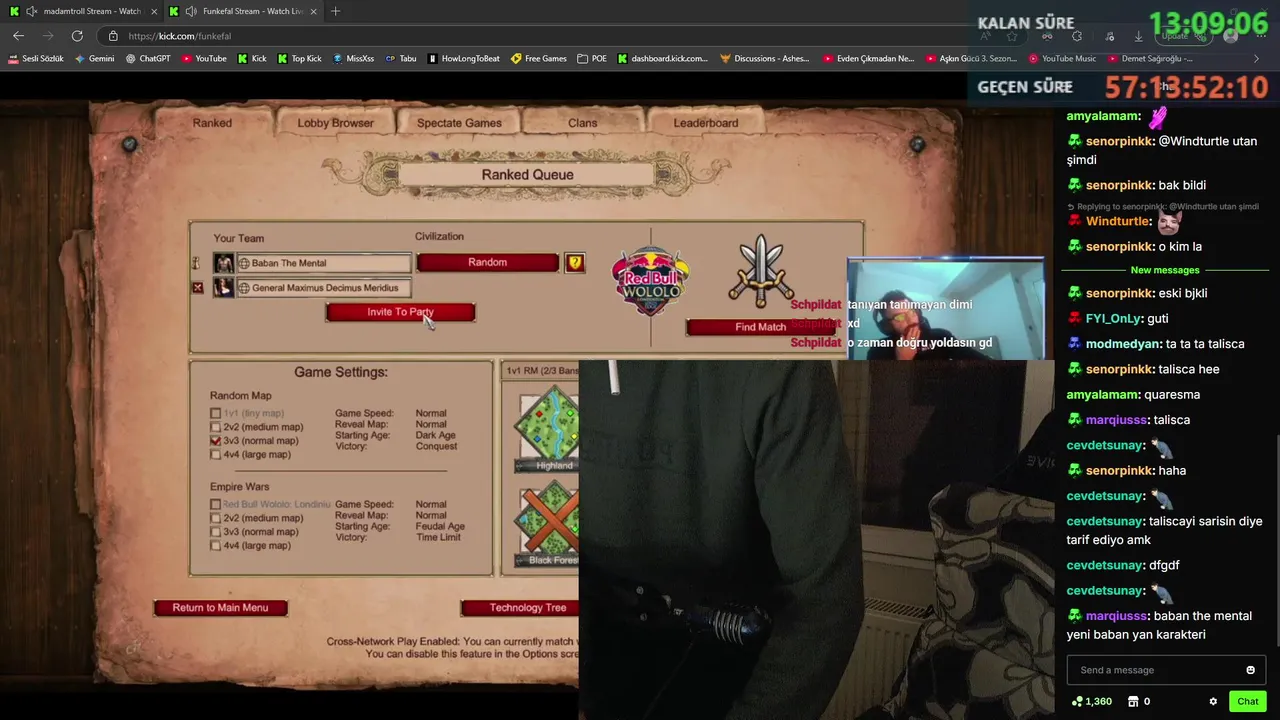Go back with browser back arrow
Screen dimensions: 1280x720
[18, 36]
